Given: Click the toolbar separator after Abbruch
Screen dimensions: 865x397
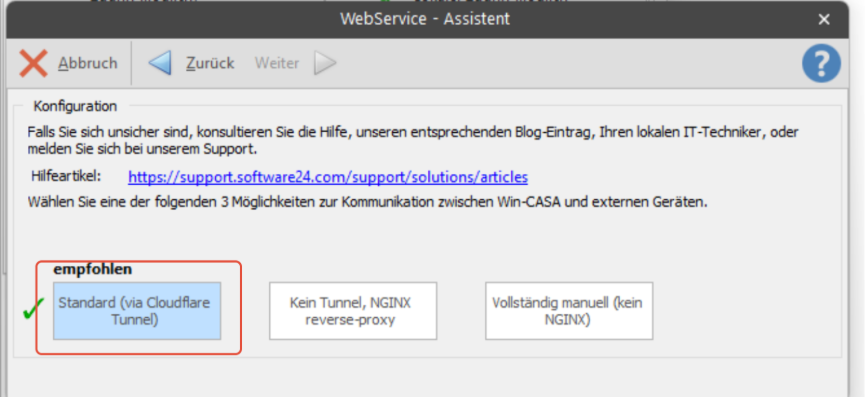Looking at the screenshot, I should pos(131,63).
